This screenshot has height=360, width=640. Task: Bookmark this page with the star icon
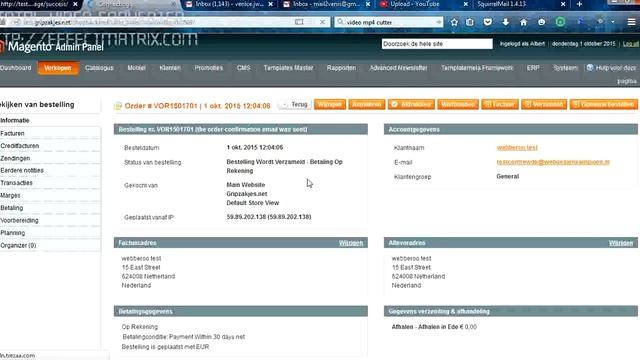[454, 22]
